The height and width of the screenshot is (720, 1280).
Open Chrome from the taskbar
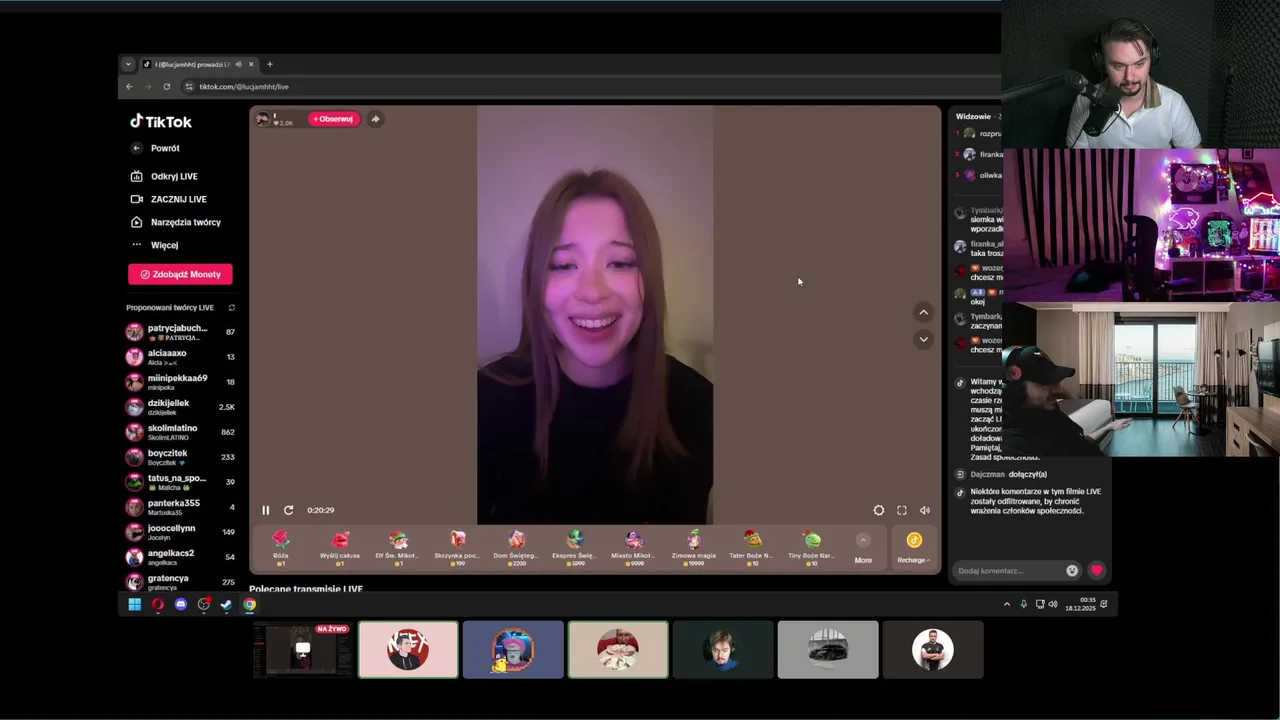pyautogui.click(x=249, y=604)
